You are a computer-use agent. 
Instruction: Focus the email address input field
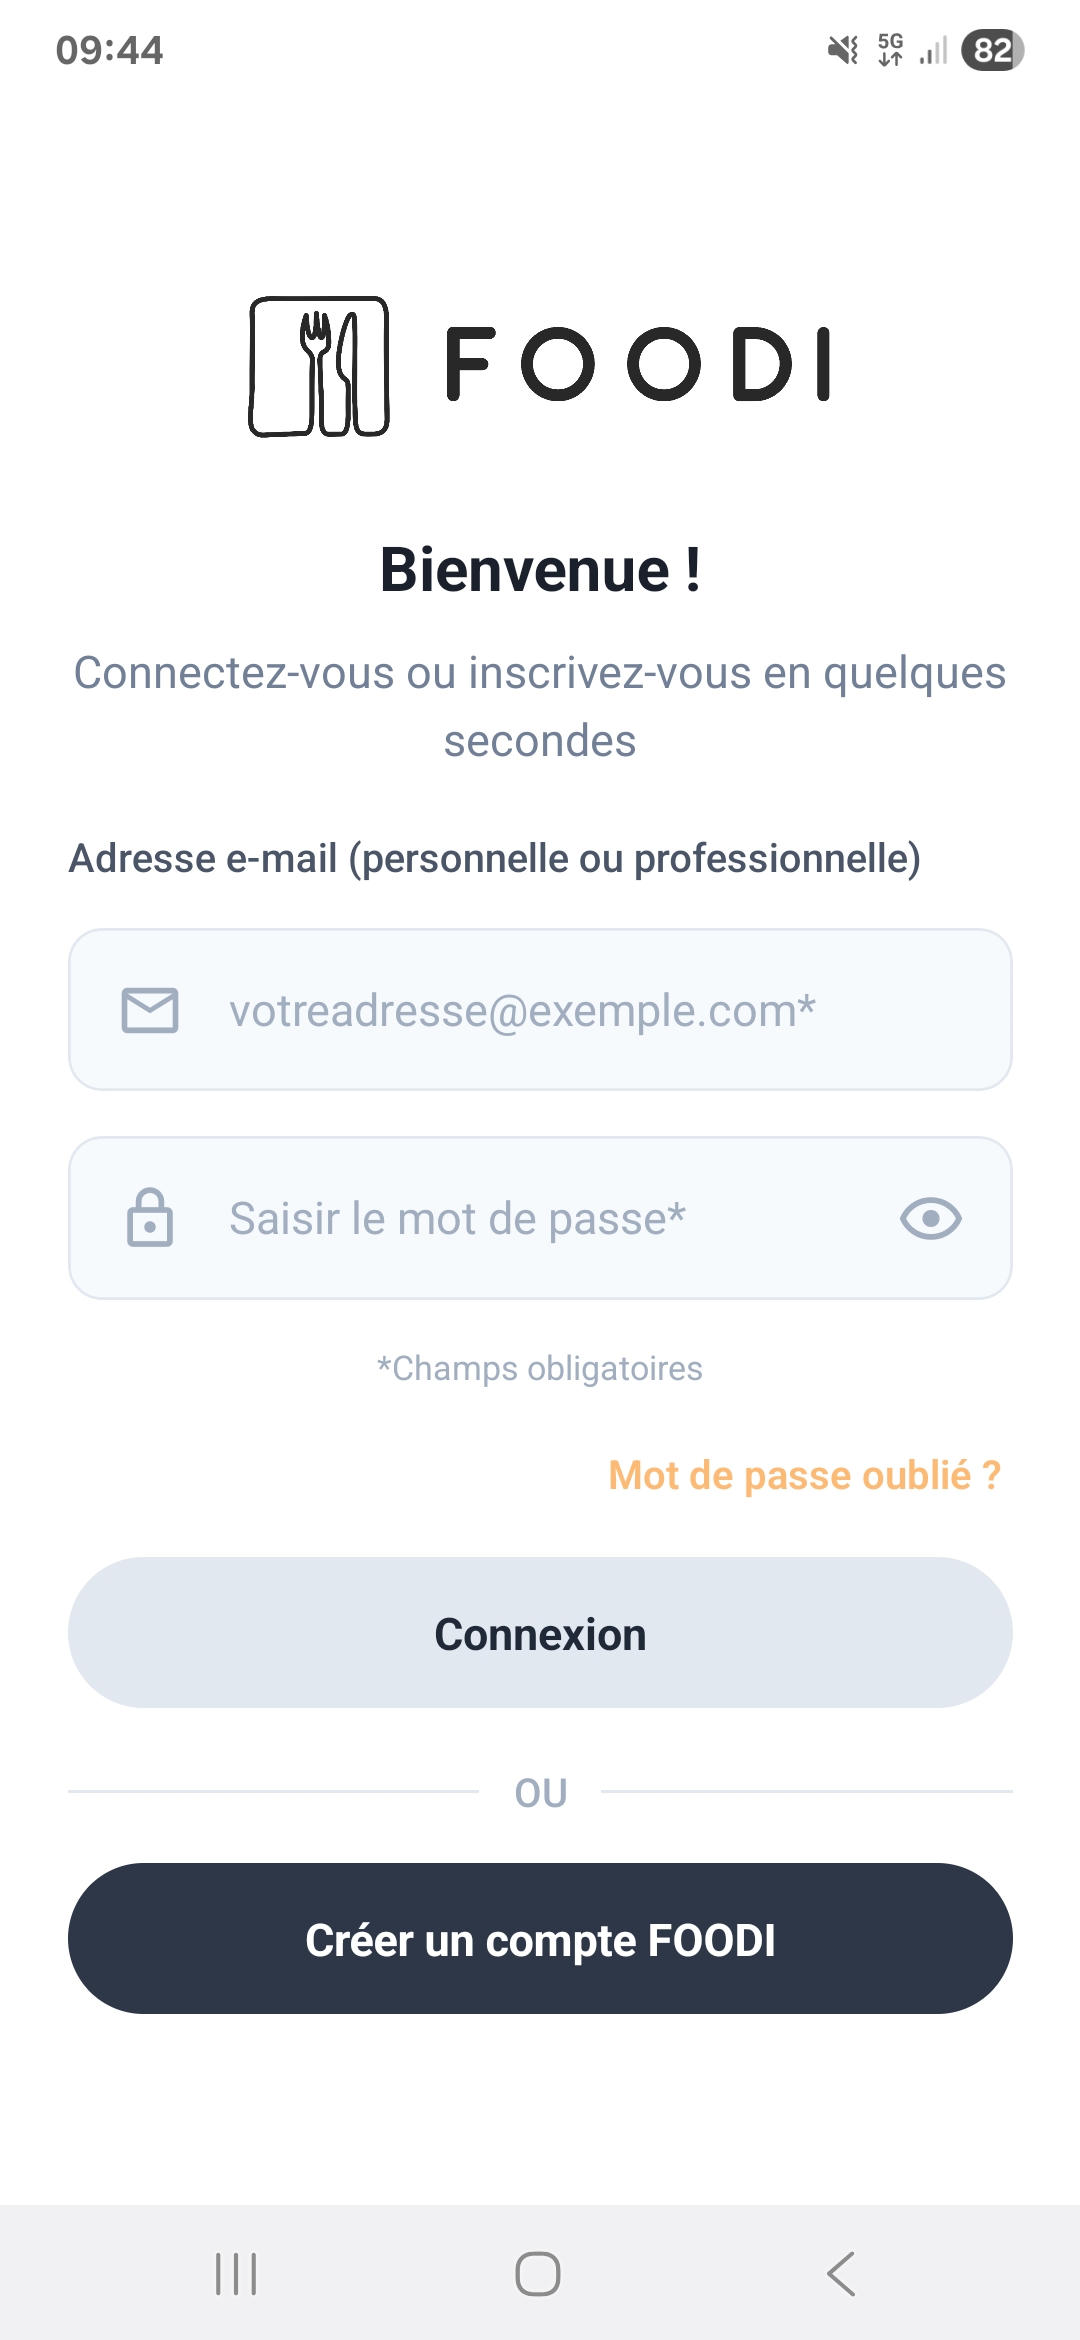(560, 1010)
